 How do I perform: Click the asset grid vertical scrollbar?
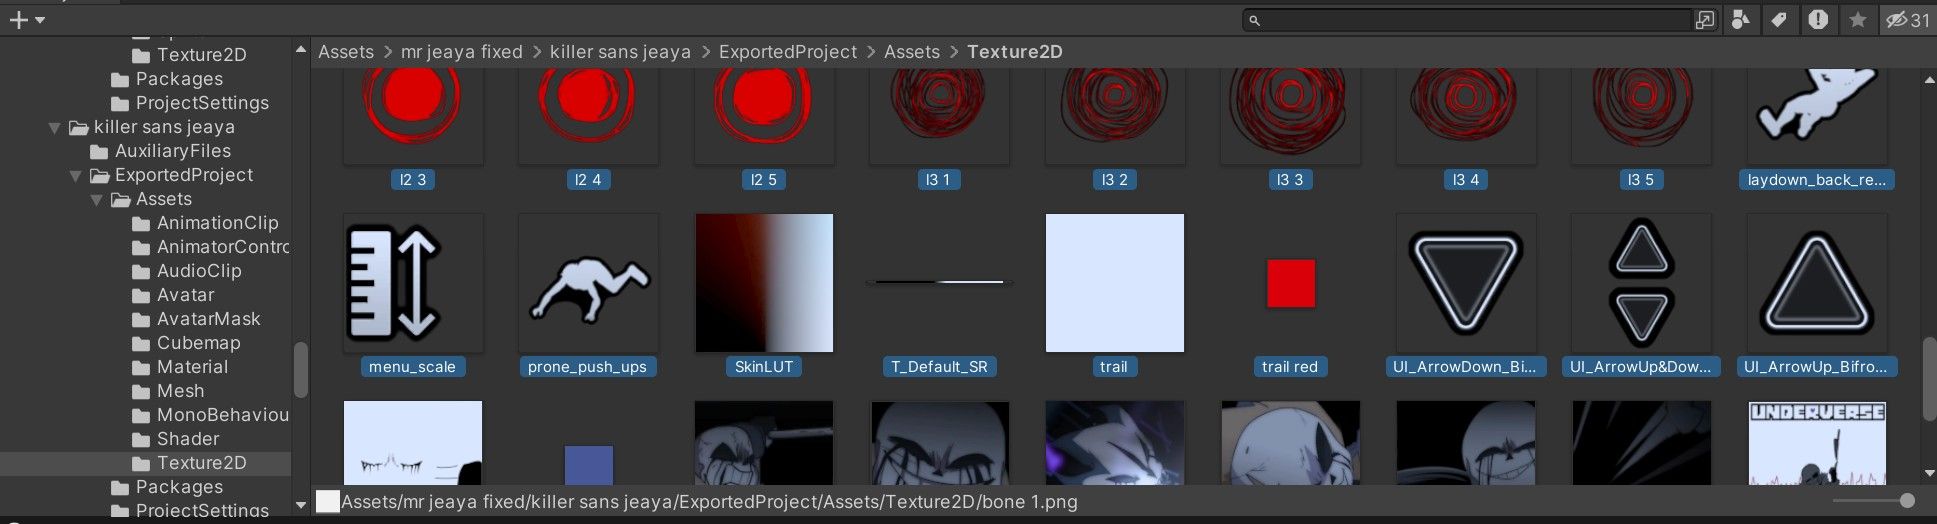point(1929,379)
